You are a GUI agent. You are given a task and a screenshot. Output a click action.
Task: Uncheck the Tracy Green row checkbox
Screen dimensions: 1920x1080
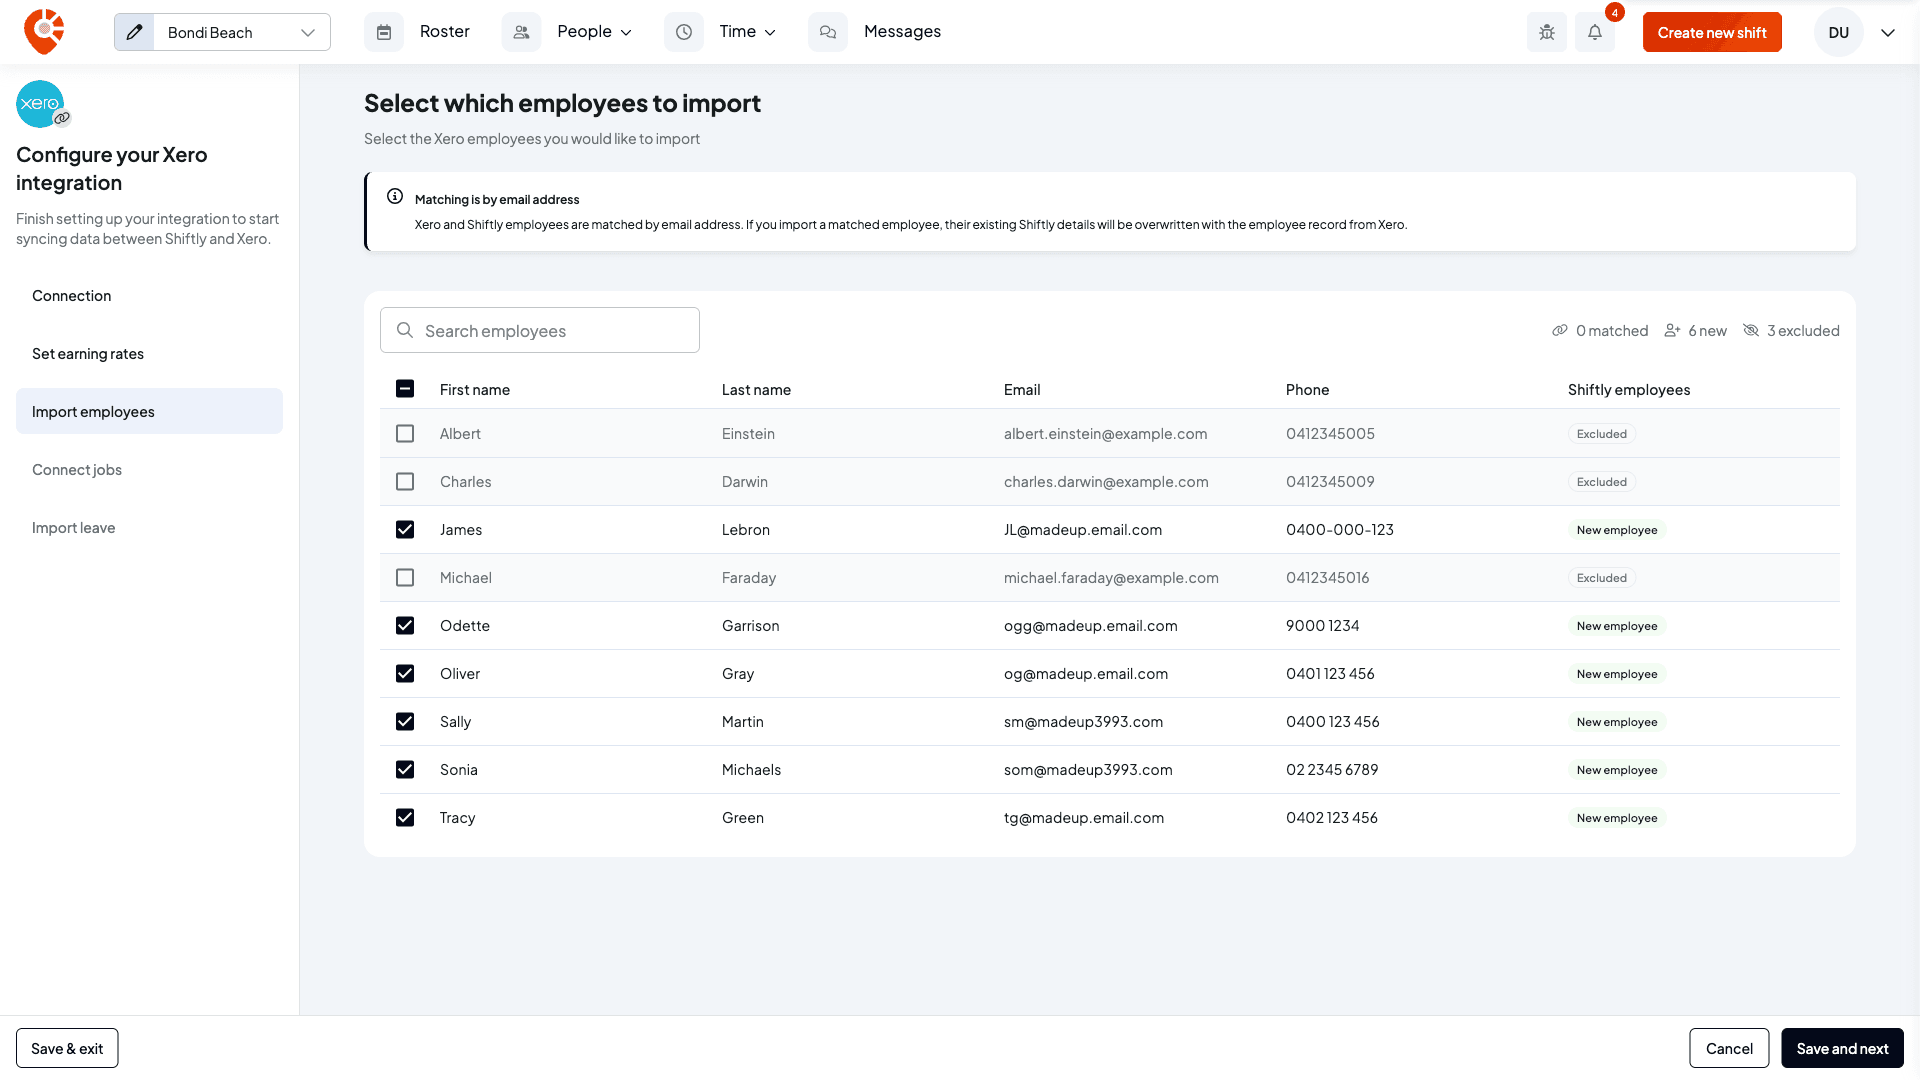click(x=405, y=817)
